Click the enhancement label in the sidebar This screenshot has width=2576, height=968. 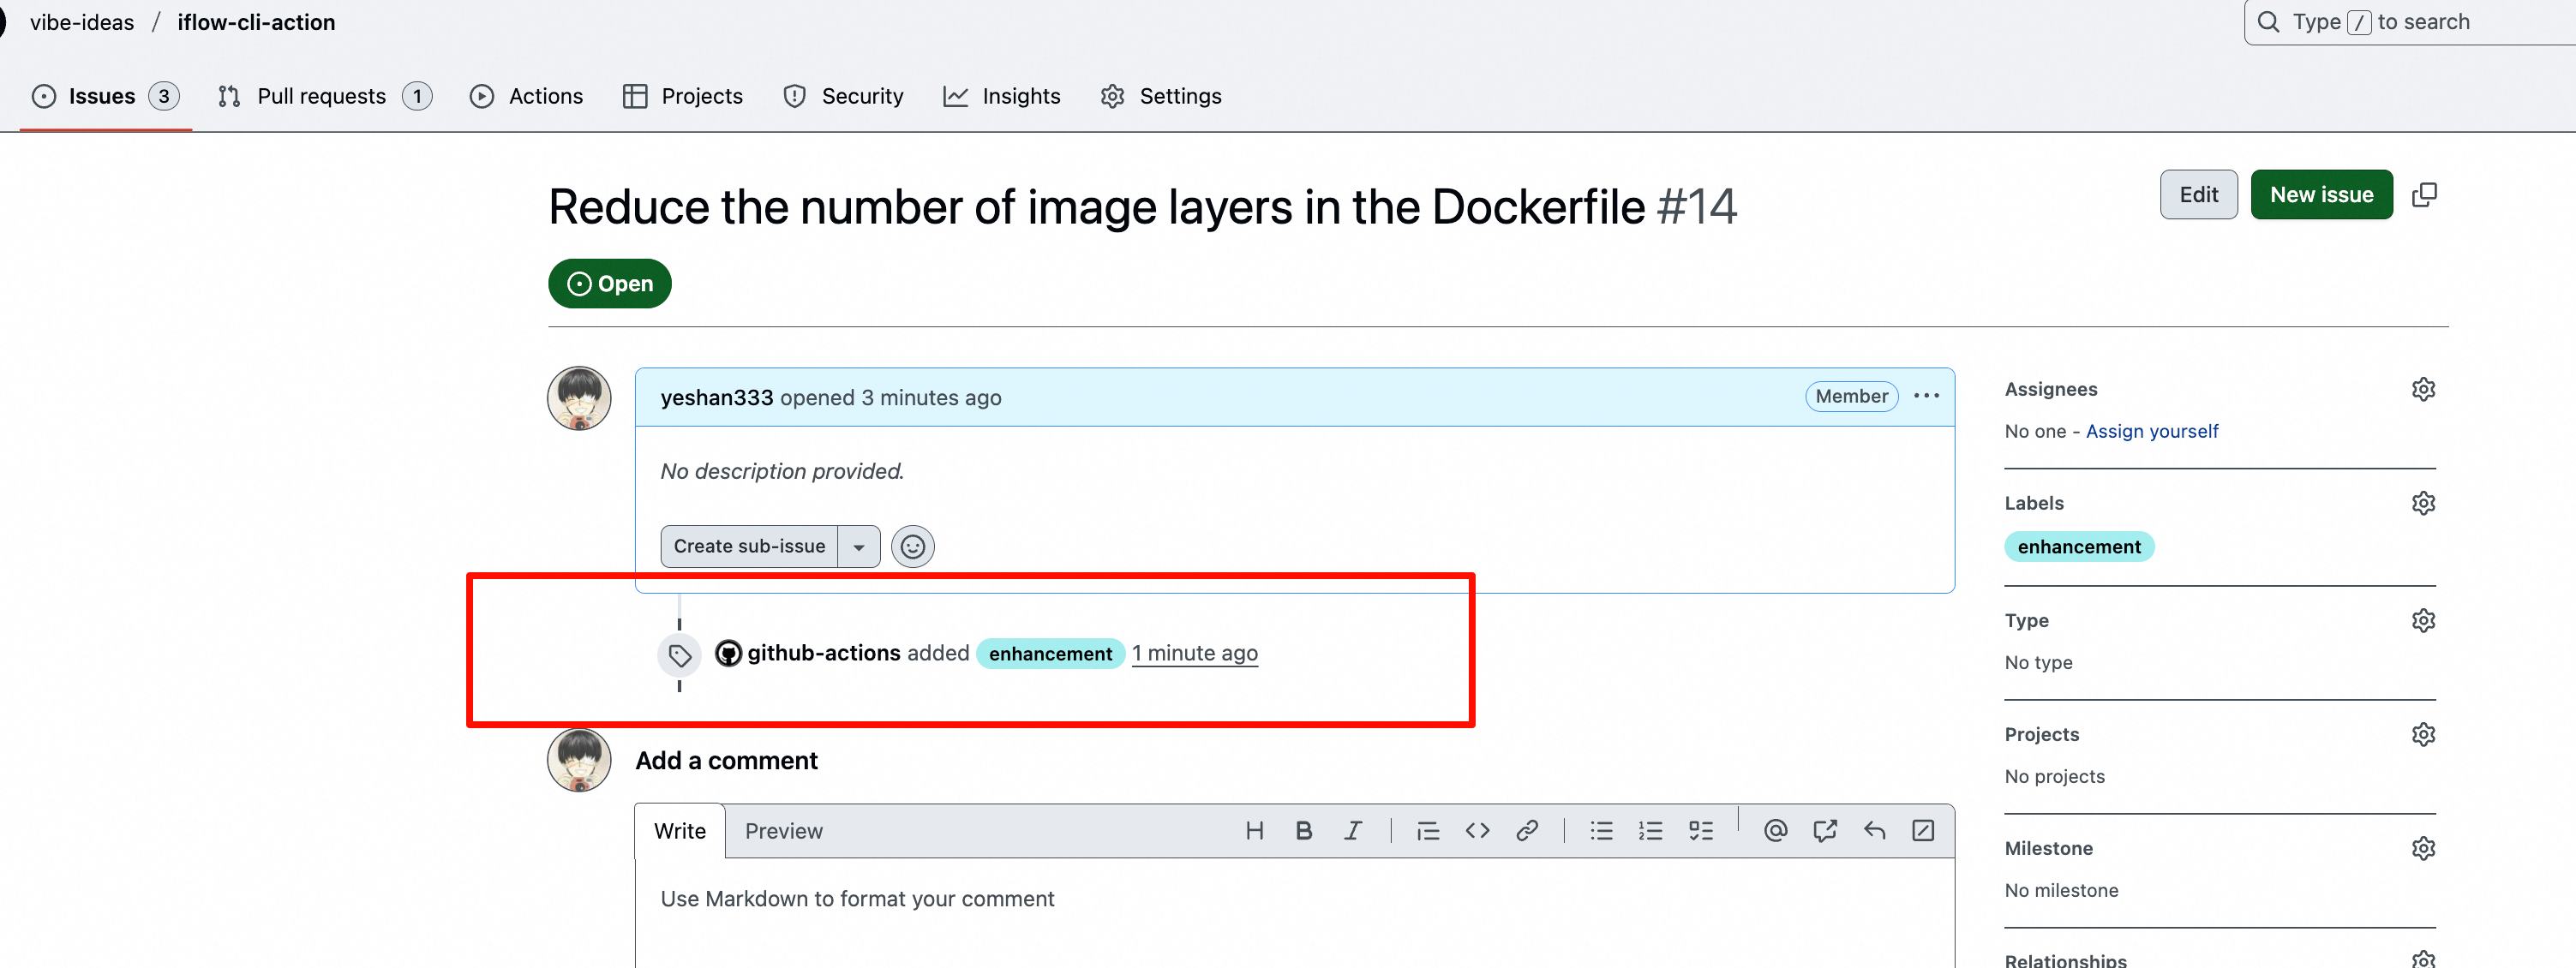[x=2078, y=546]
